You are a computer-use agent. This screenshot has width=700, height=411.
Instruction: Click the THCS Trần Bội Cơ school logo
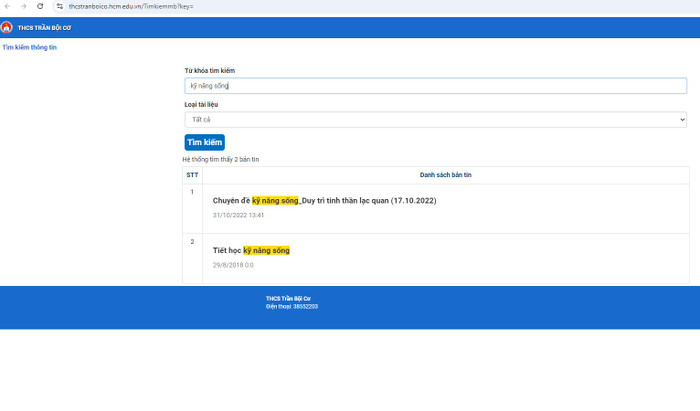point(7,27)
